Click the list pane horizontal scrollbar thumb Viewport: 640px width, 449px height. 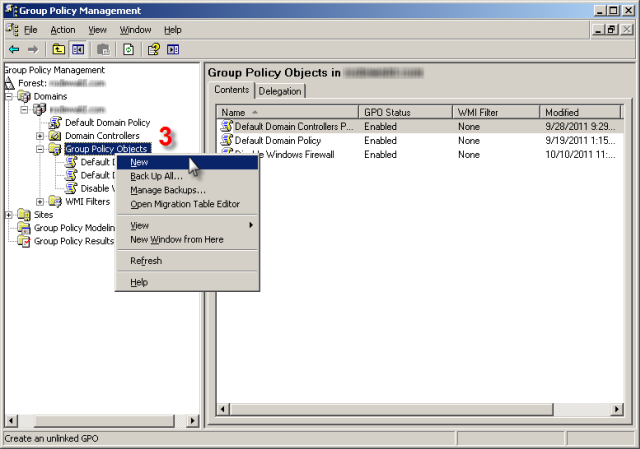(x=391, y=409)
